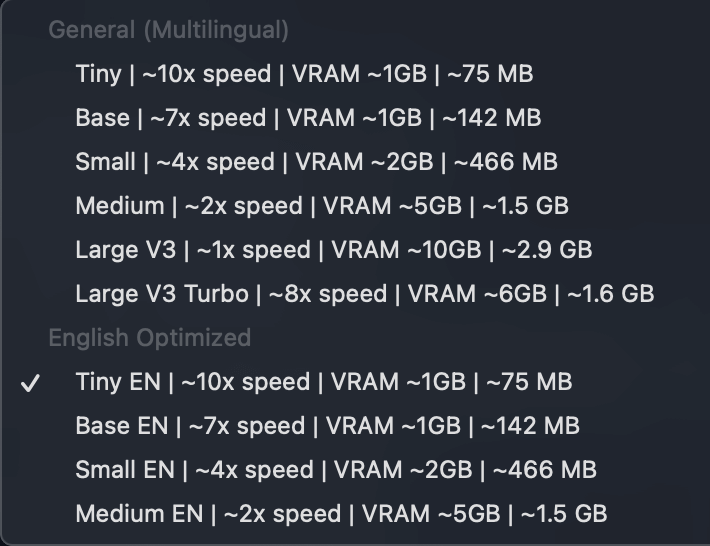
Task: Click the English Optimized section header
Action: click(x=149, y=338)
